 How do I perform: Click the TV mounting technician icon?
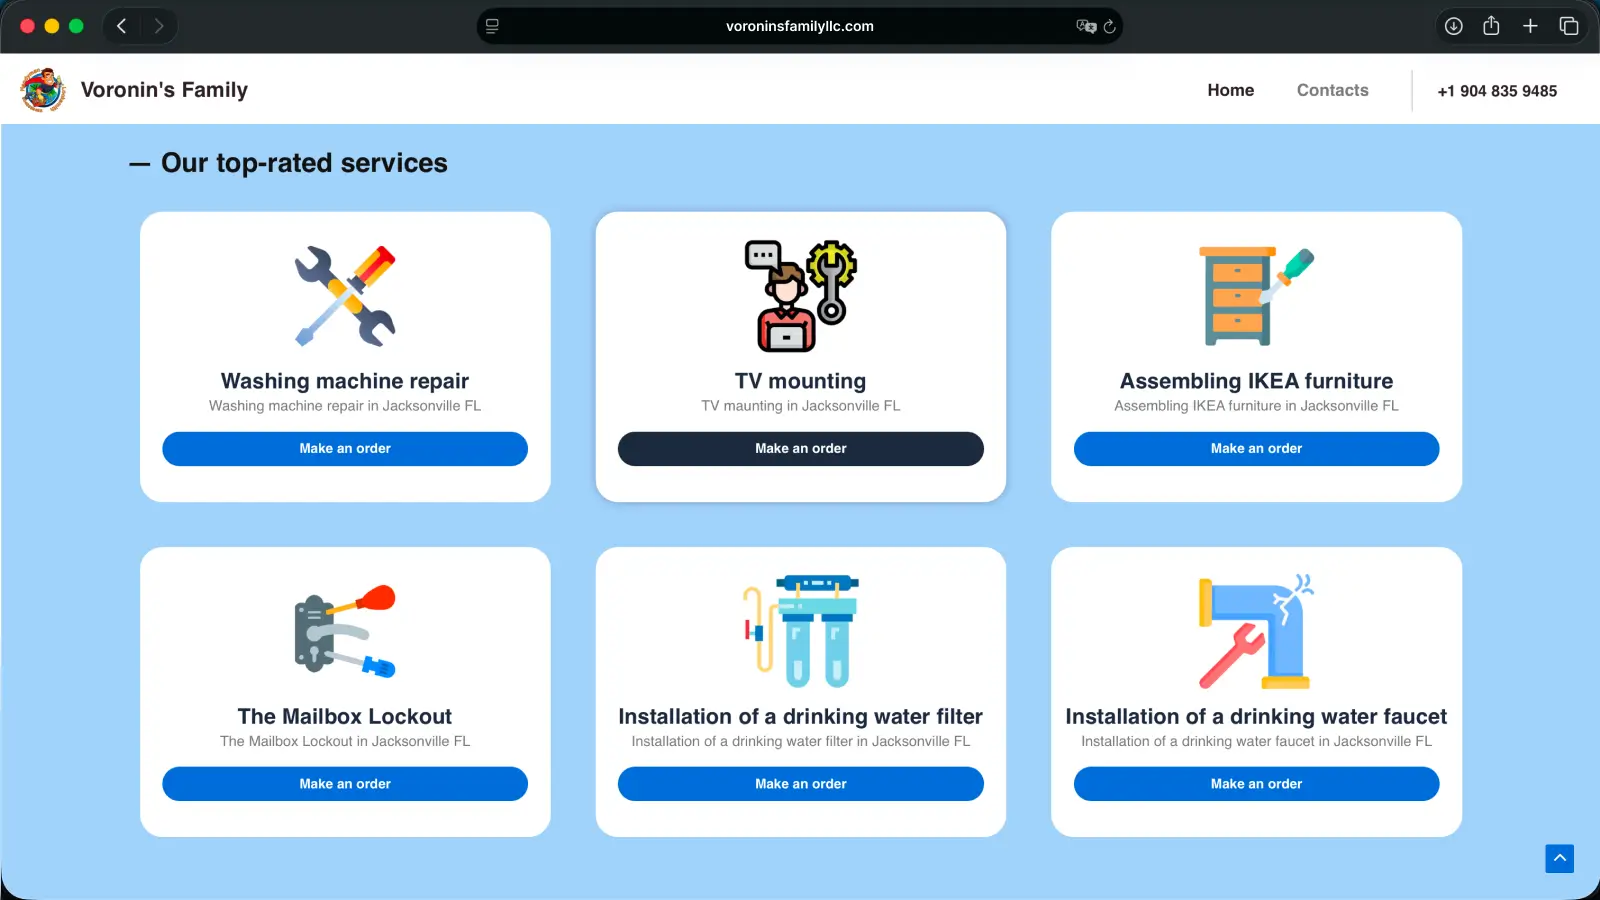[801, 296]
